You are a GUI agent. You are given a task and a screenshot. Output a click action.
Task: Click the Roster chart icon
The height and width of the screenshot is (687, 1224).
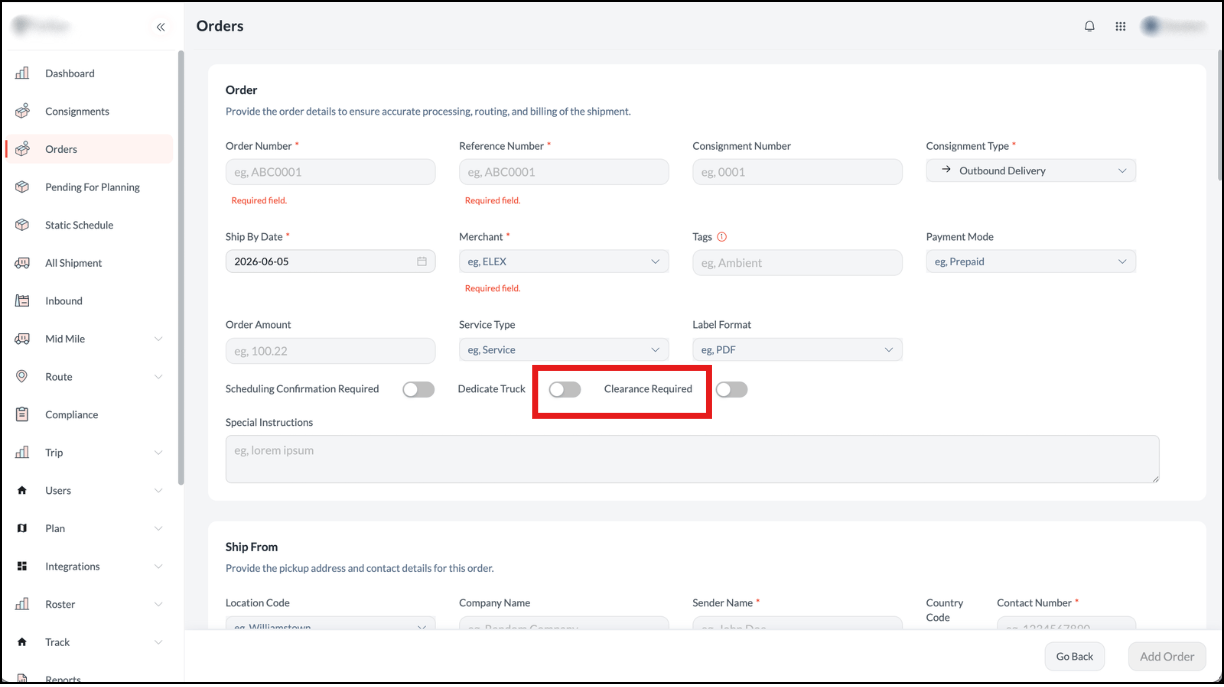point(22,604)
